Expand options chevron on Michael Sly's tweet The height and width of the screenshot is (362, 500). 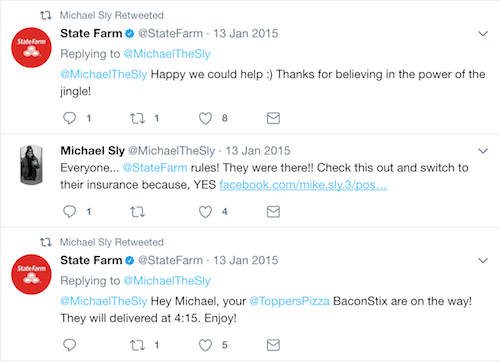coord(483,151)
